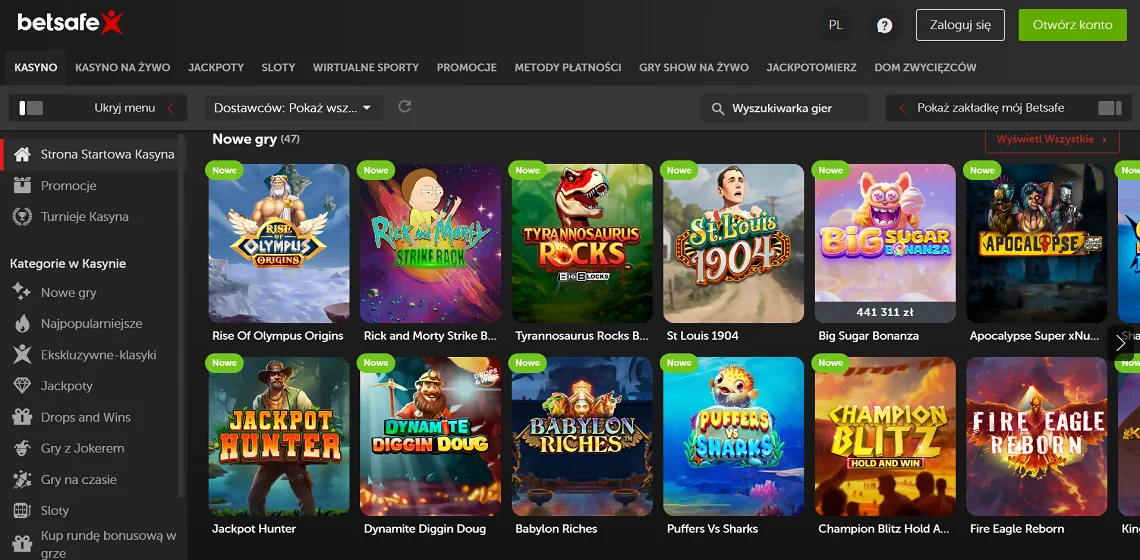Toggle the Pokaż zakładkę mój Betsafe switch
Viewport: 1140px width, 560px height.
1110,108
